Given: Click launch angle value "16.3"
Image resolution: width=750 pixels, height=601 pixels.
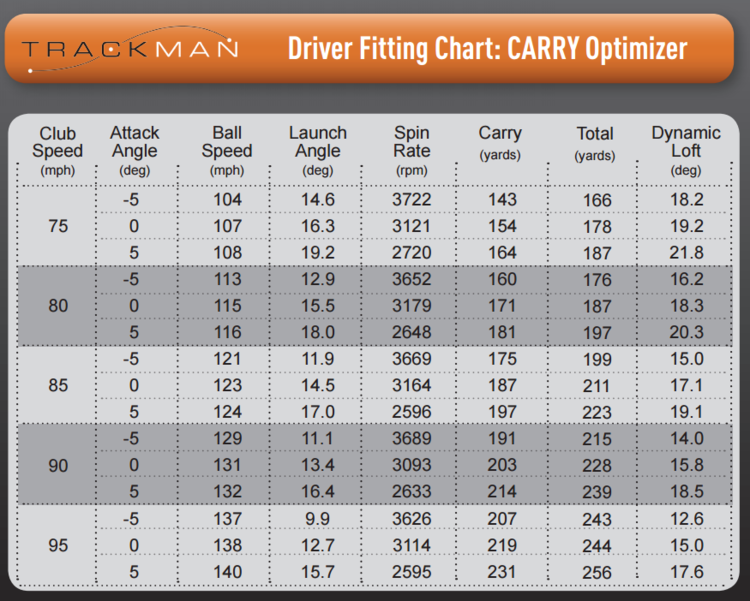Looking at the screenshot, I should [318, 226].
